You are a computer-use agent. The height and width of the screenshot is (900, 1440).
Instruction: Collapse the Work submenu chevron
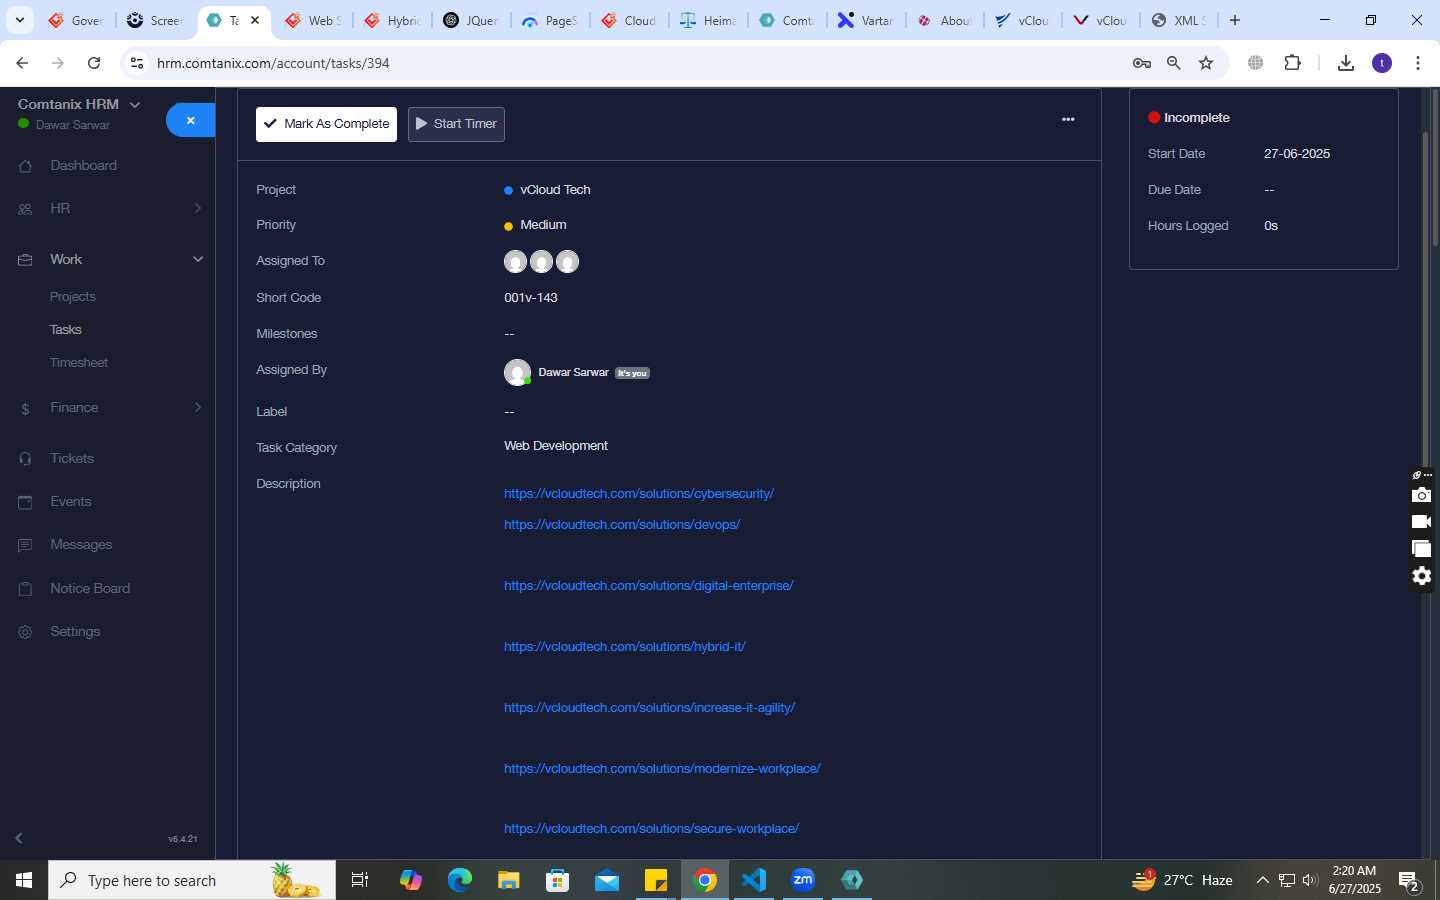(x=198, y=259)
